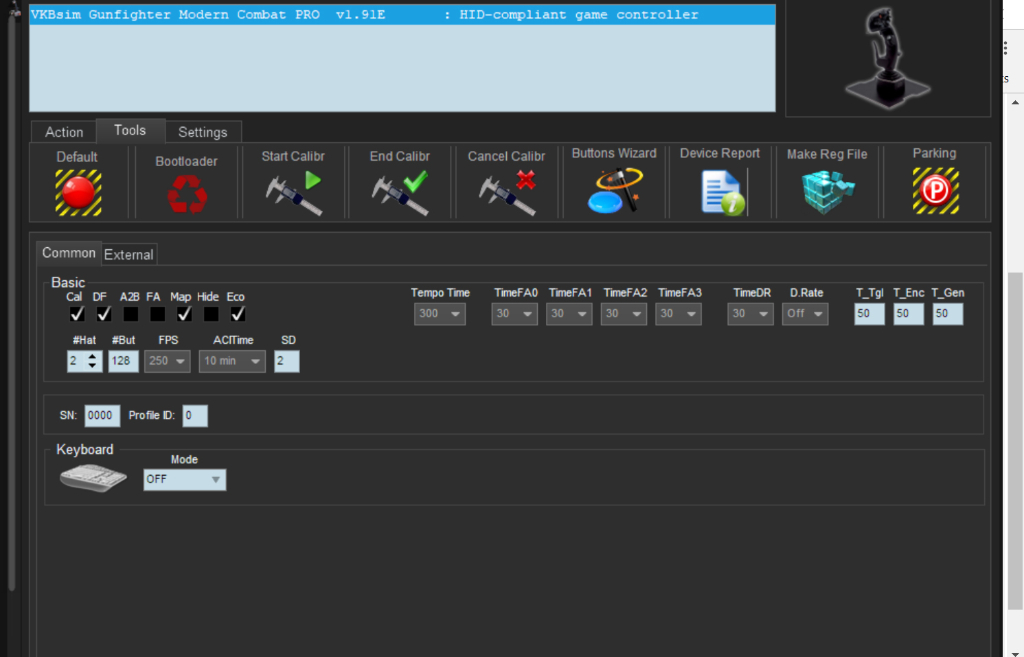Screen dimensions: 1024x657
Task: Select the Common sub-tab
Action: pos(69,253)
